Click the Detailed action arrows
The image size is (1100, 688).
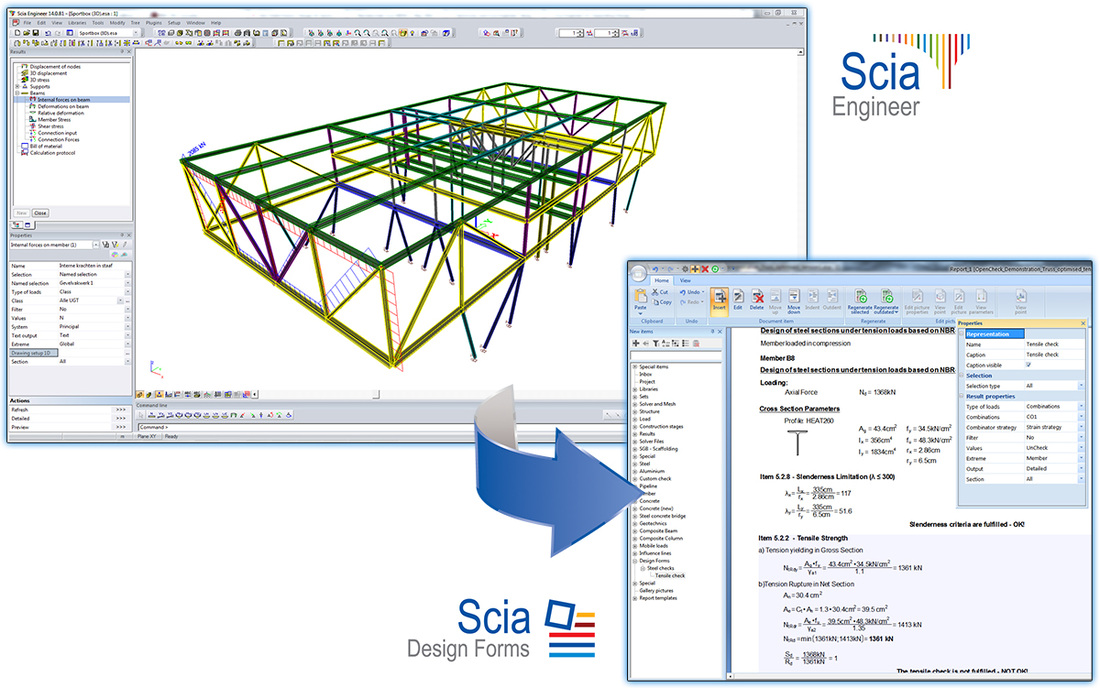tap(121, 419)
